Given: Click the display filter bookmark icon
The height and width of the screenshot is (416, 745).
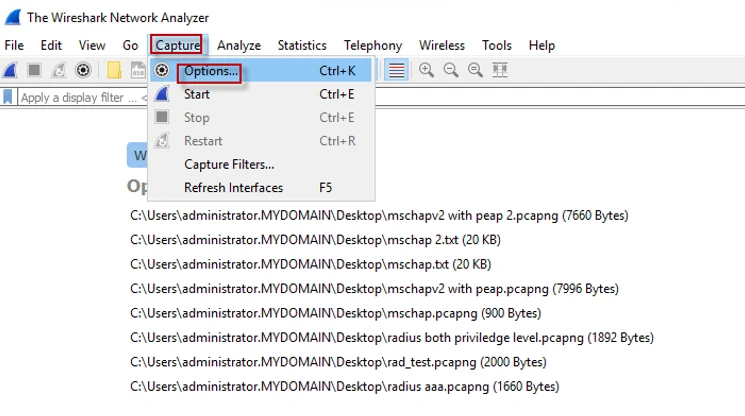Looking at the screenshot, I should [9, 98].
